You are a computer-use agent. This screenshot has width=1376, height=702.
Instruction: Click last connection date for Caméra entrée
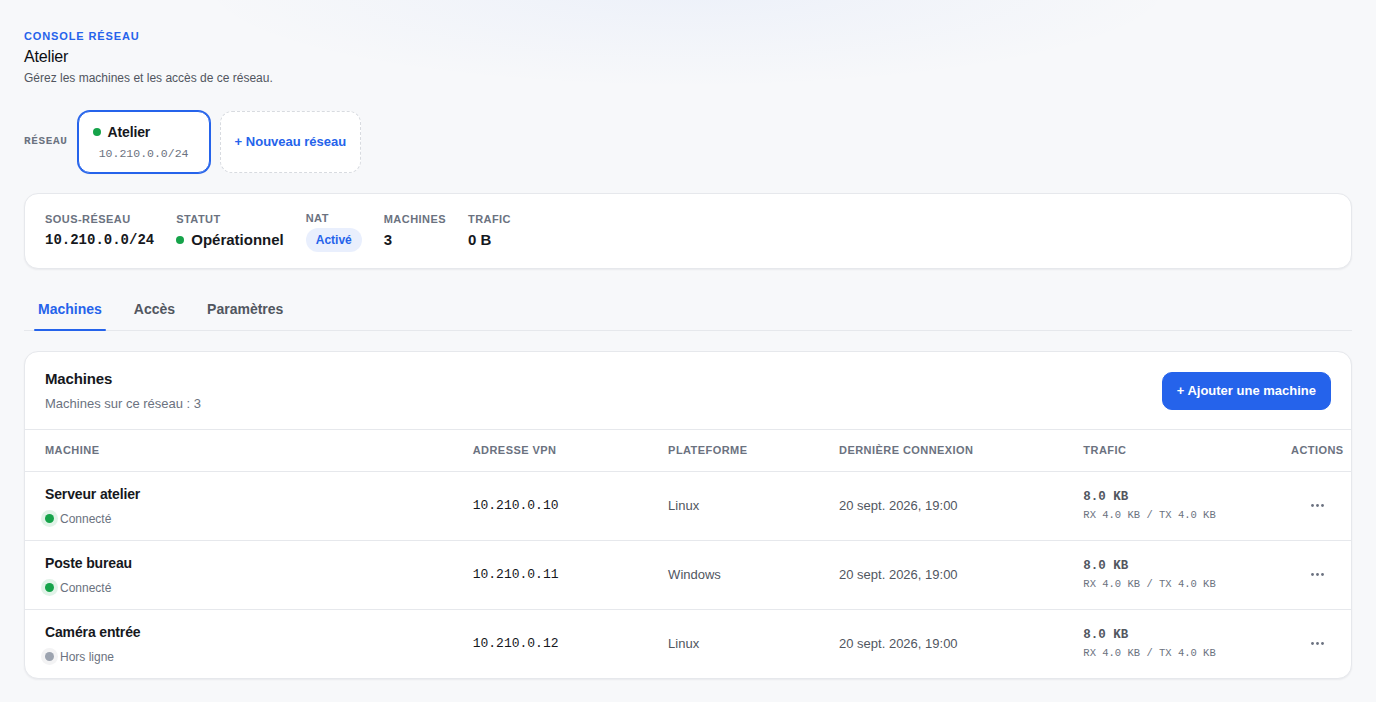pyautogui.click(x=898, y=644)
